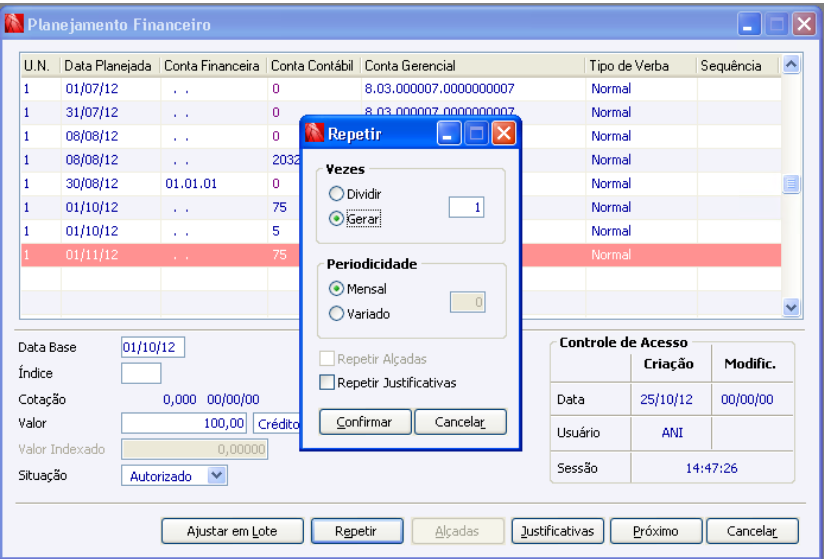Click the Conta Contábil column header
Image resolution: width=824 pixels, height=559 pixels.
pyautogui.click(x=312, y=66)
